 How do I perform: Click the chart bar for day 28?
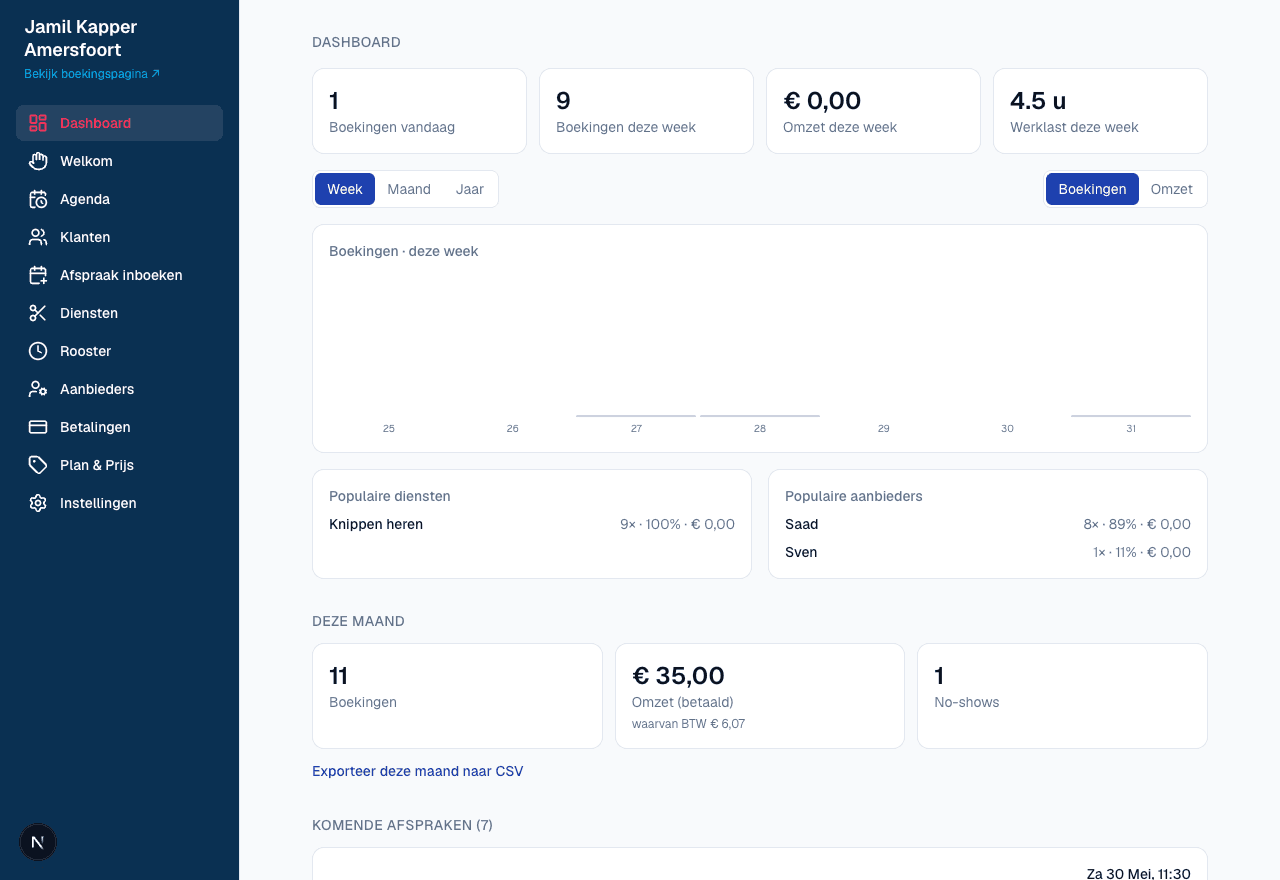coord(760,415)
